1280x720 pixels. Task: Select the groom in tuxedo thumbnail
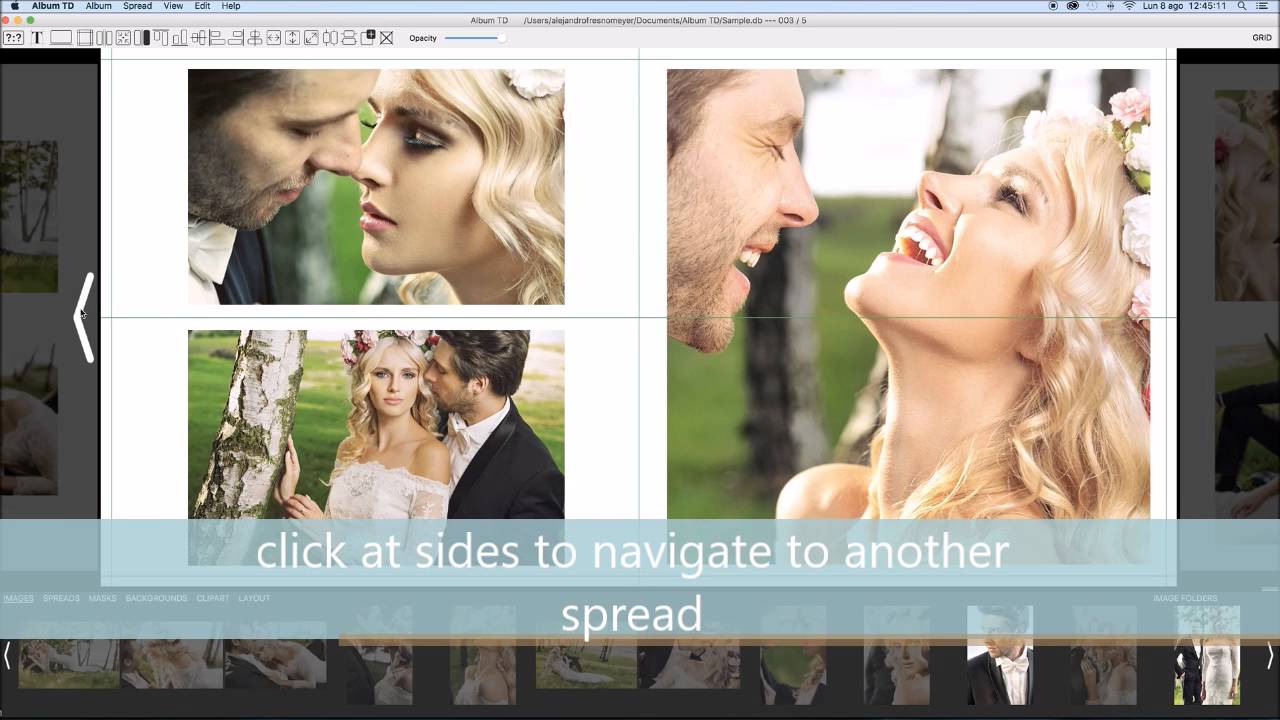(x=999, y=655)
